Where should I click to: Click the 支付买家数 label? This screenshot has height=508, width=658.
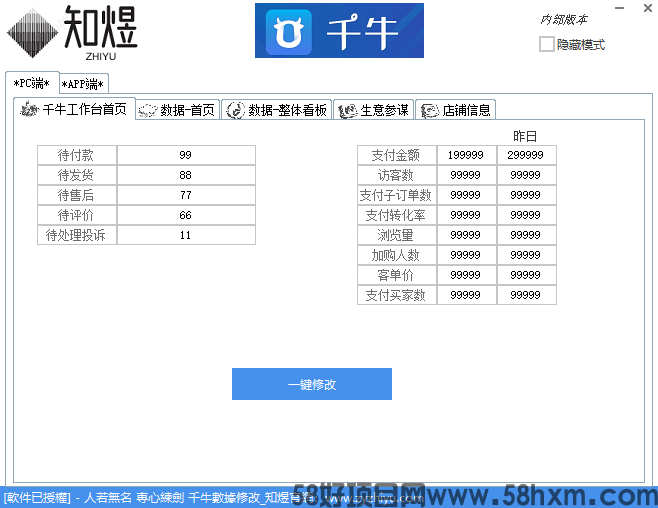(x=396, y=295)
